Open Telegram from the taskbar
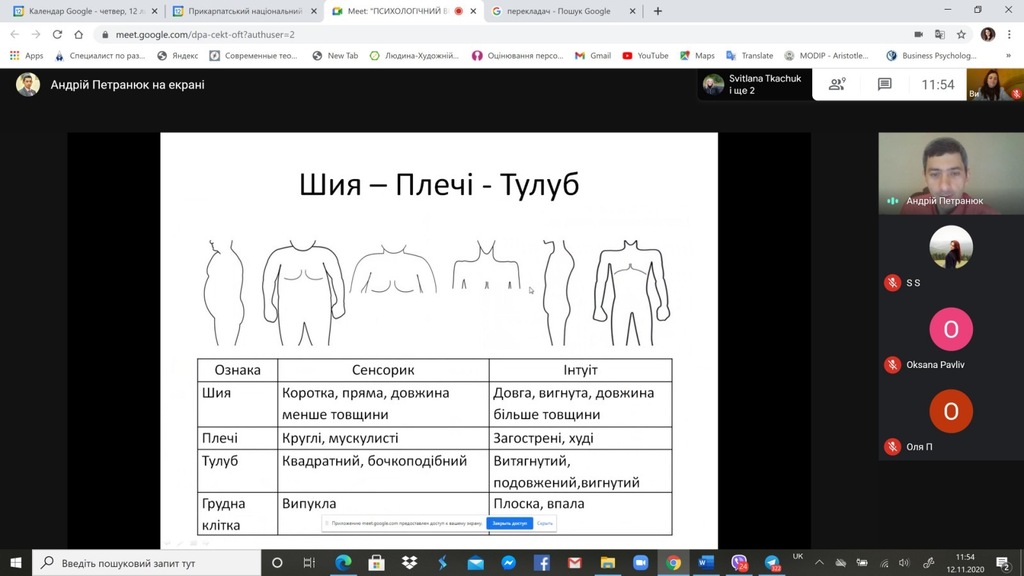This screenshot has width=1024, height=576. pos(772,563)
